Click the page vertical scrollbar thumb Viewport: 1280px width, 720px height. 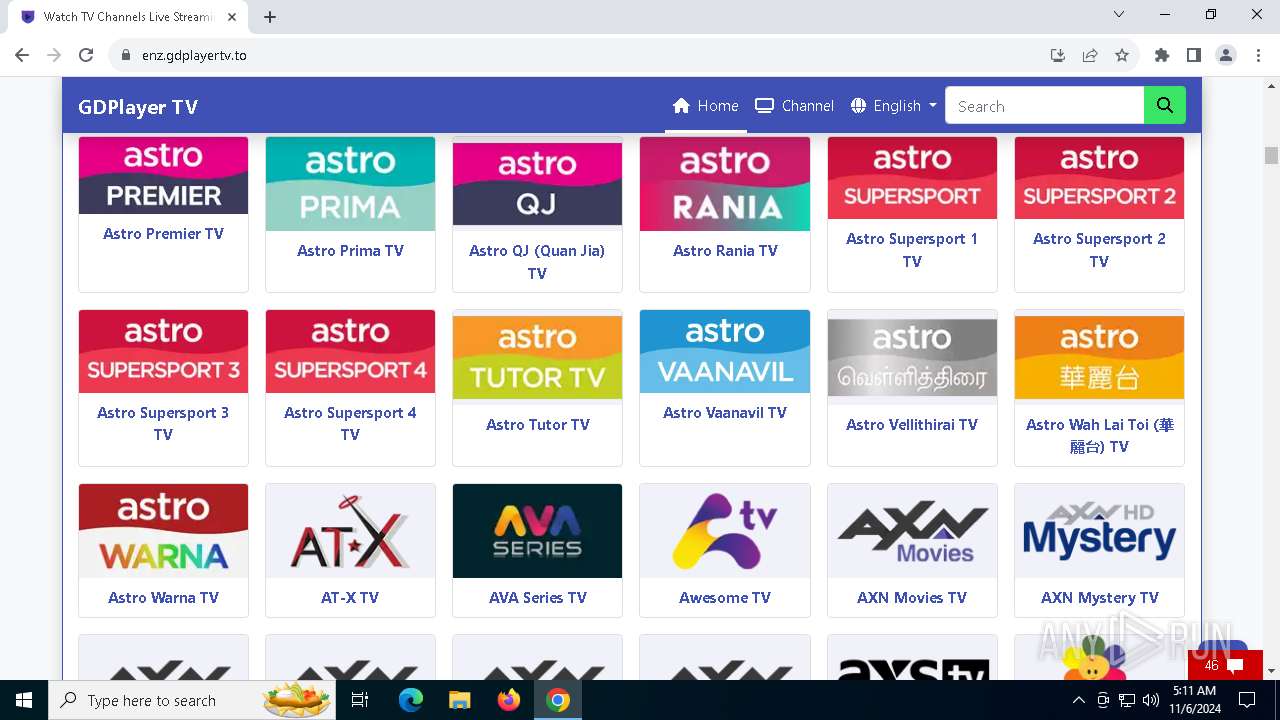point(1271,155)
